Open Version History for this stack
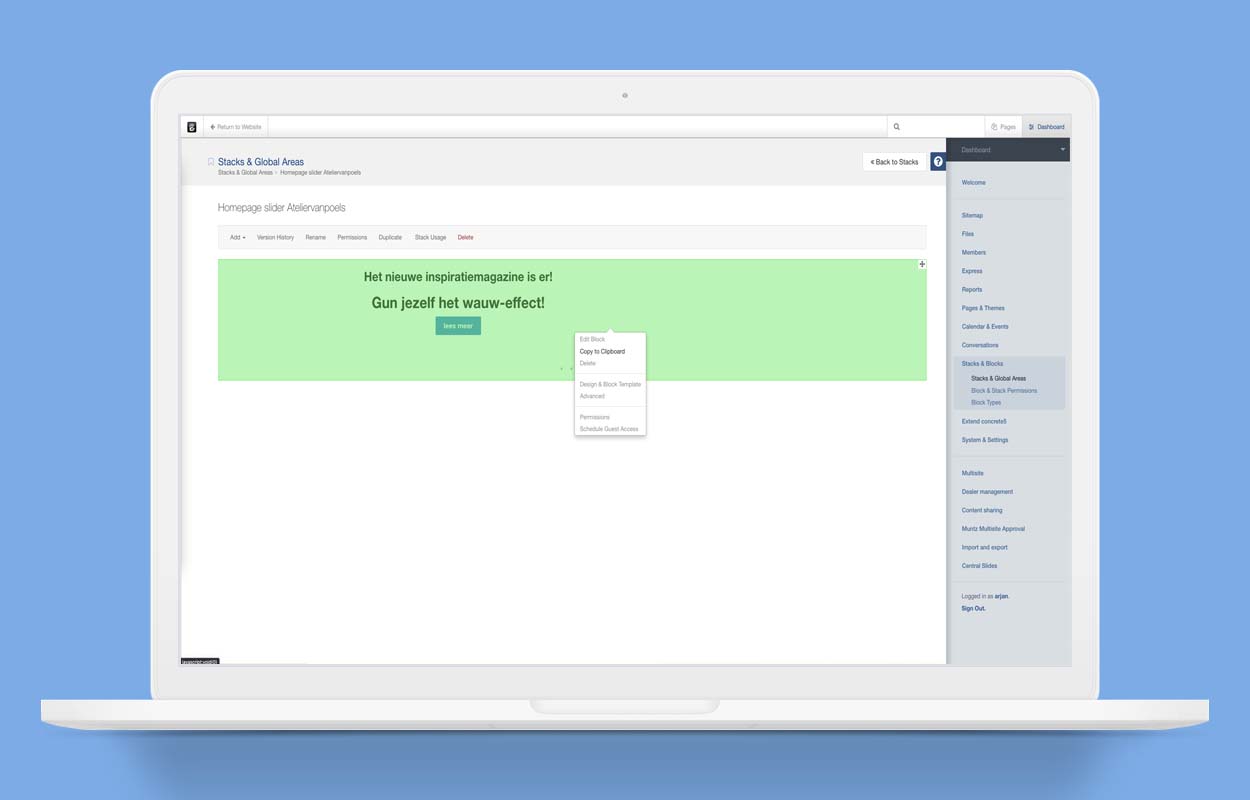 point(275,238)
